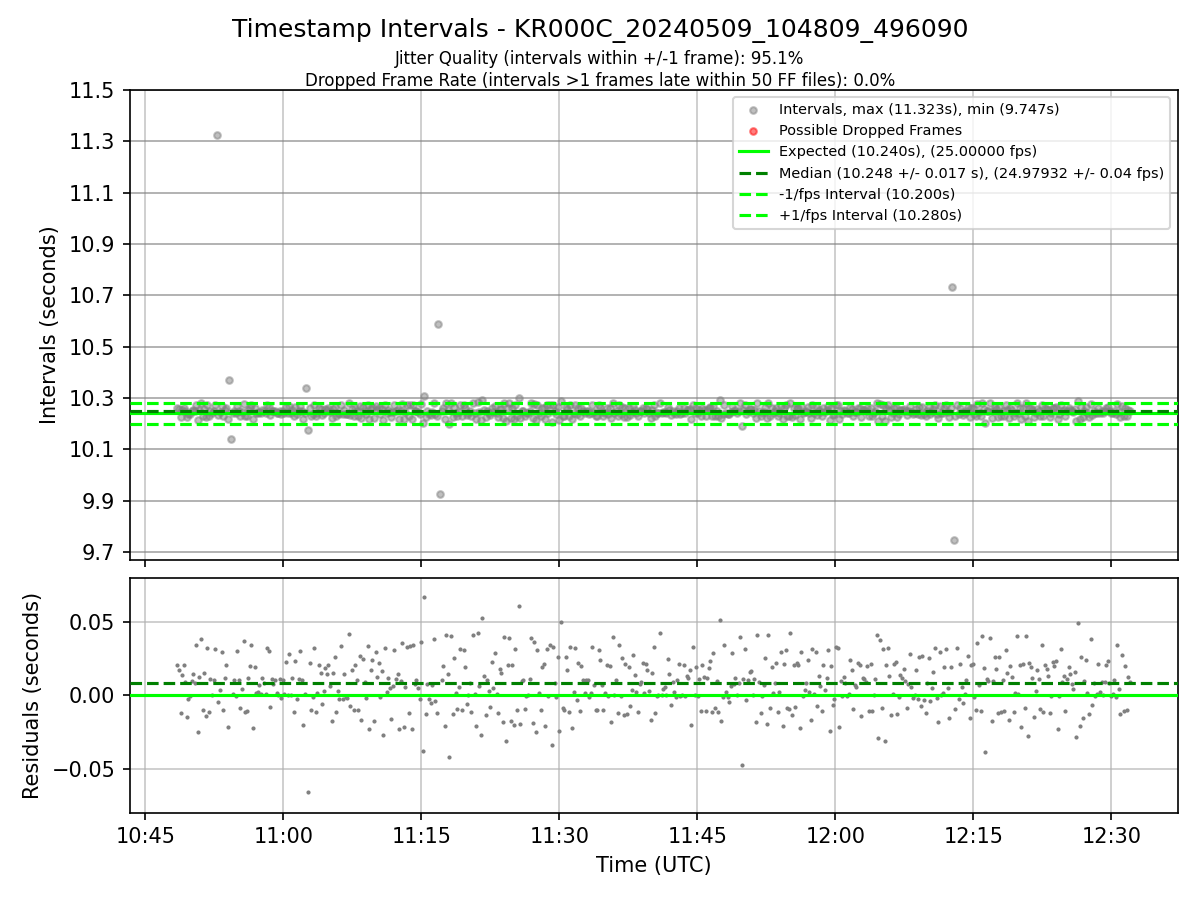
Task: Click the gray marker beside 'Intervals, max' legend
Action: tap(754, 110)
